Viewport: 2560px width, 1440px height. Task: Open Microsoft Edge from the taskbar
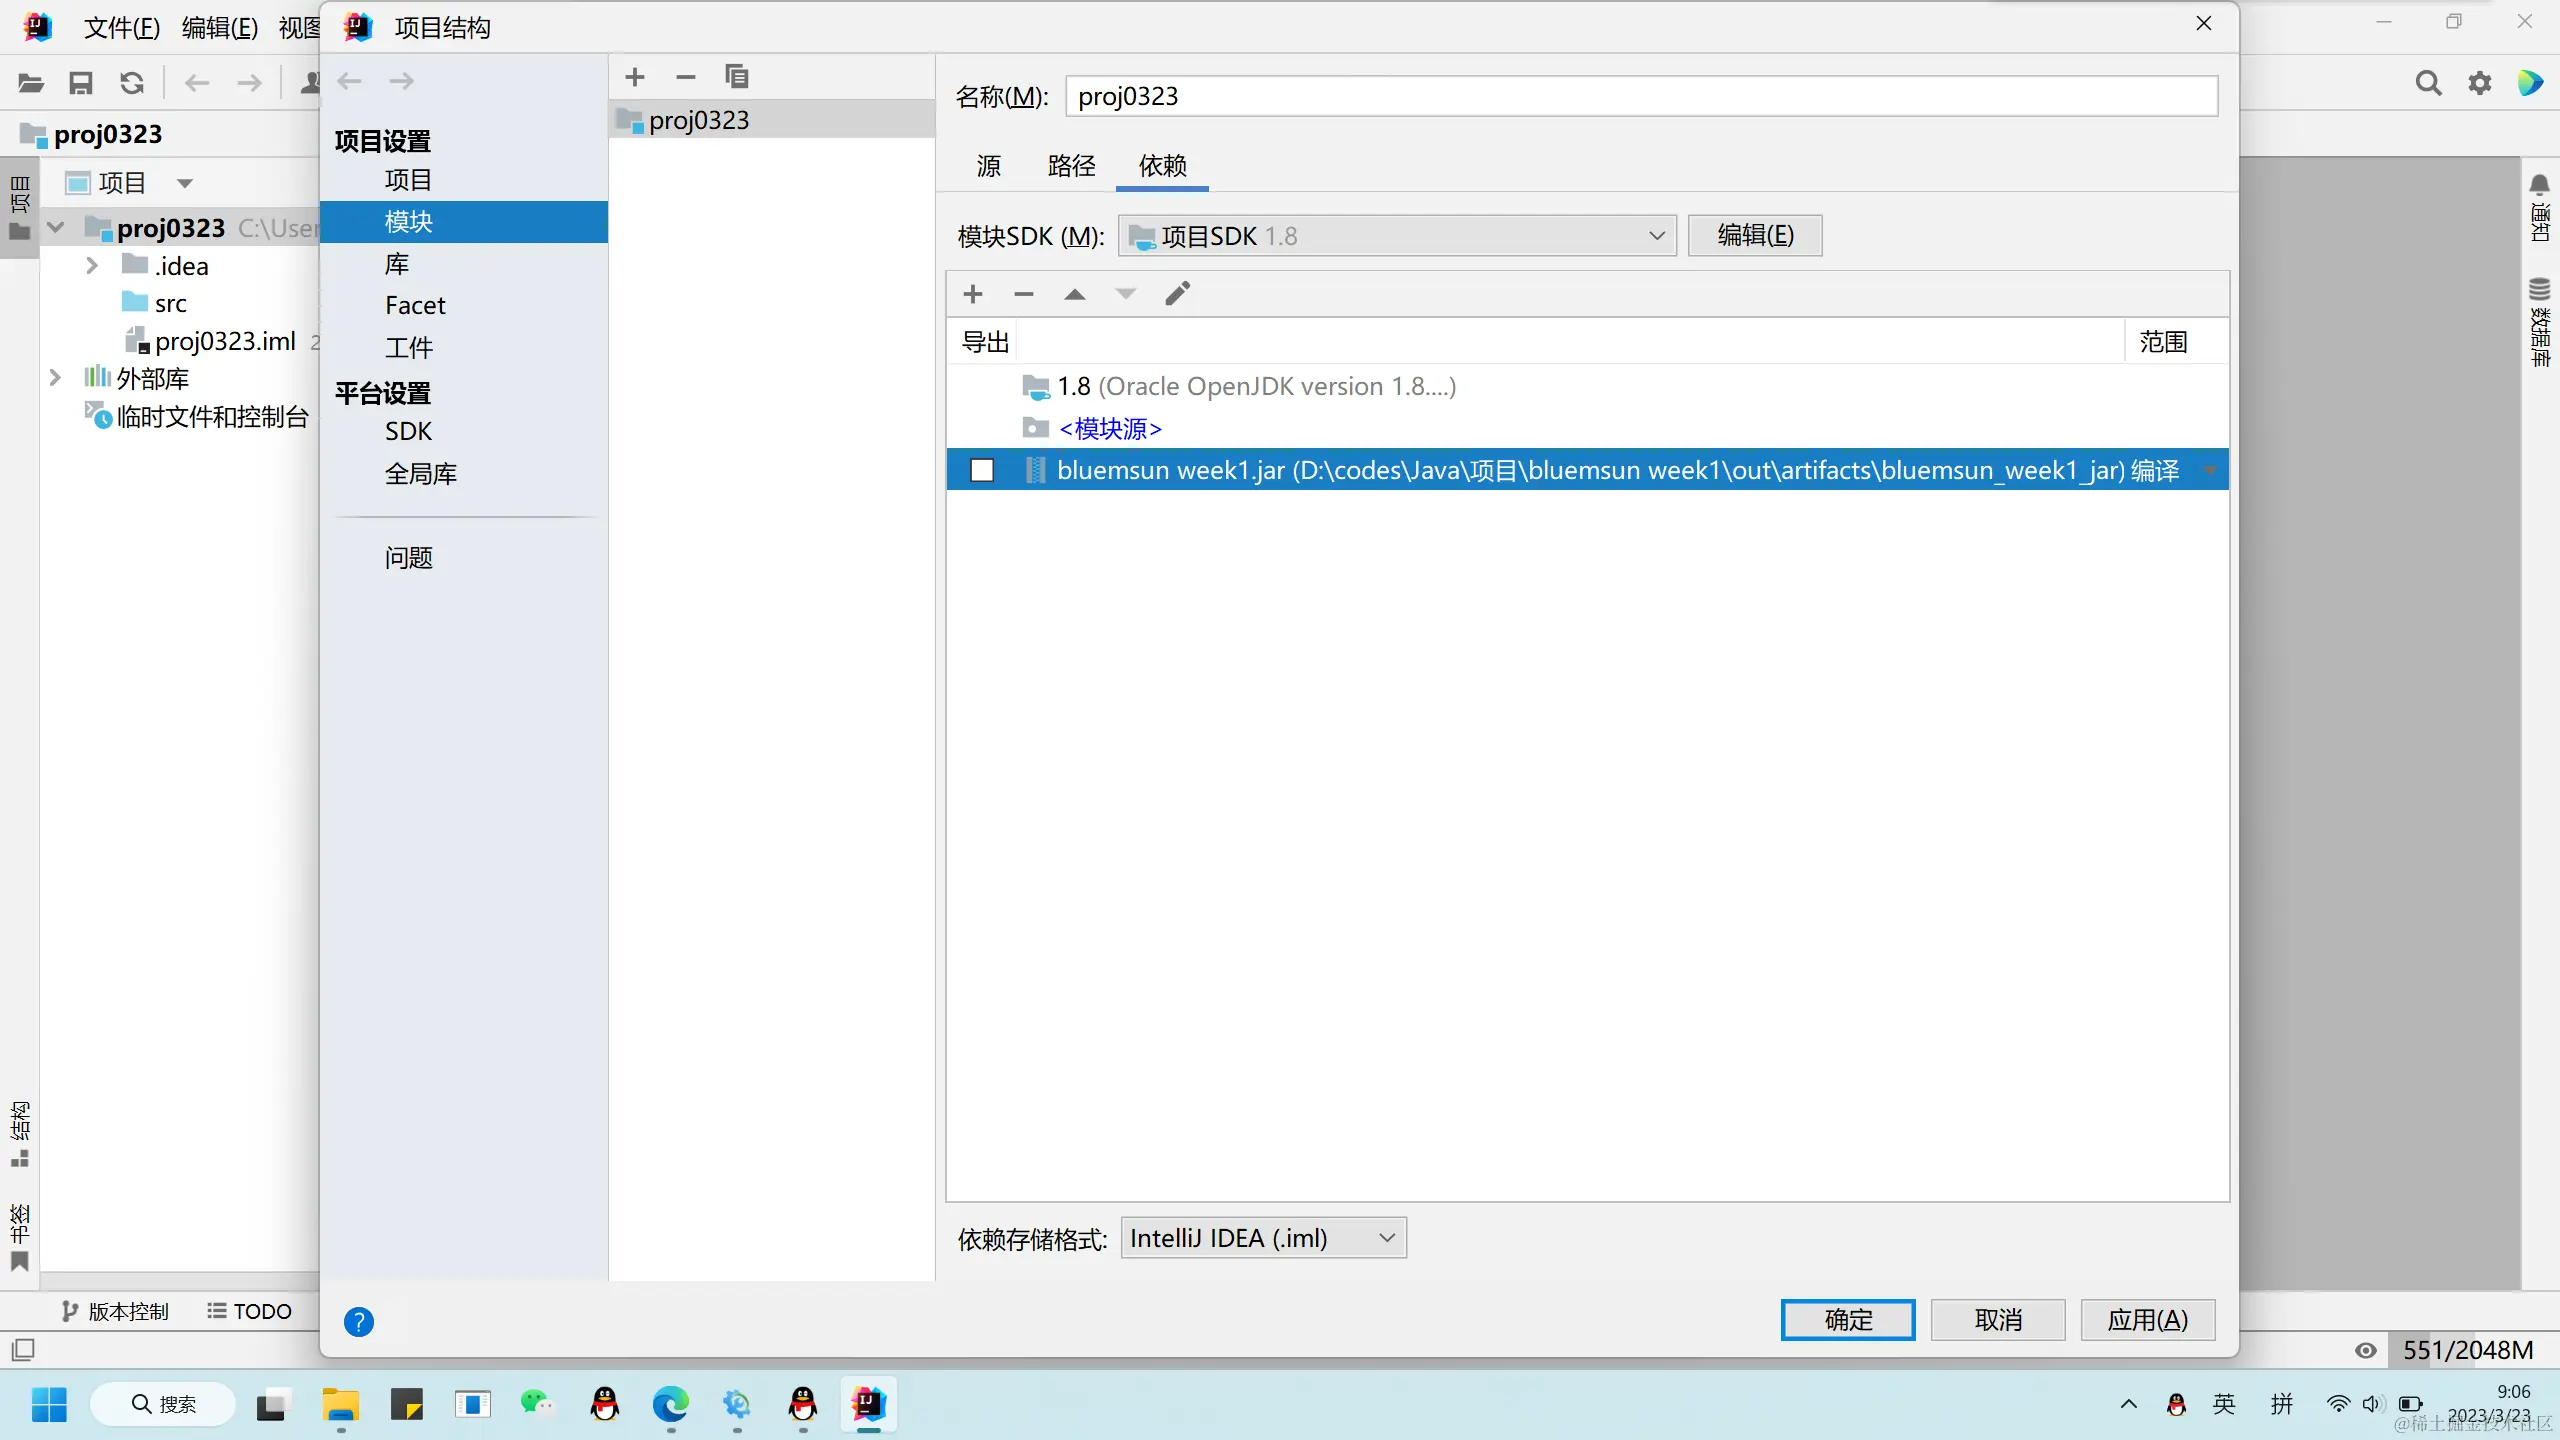[x=670, y=1405]
